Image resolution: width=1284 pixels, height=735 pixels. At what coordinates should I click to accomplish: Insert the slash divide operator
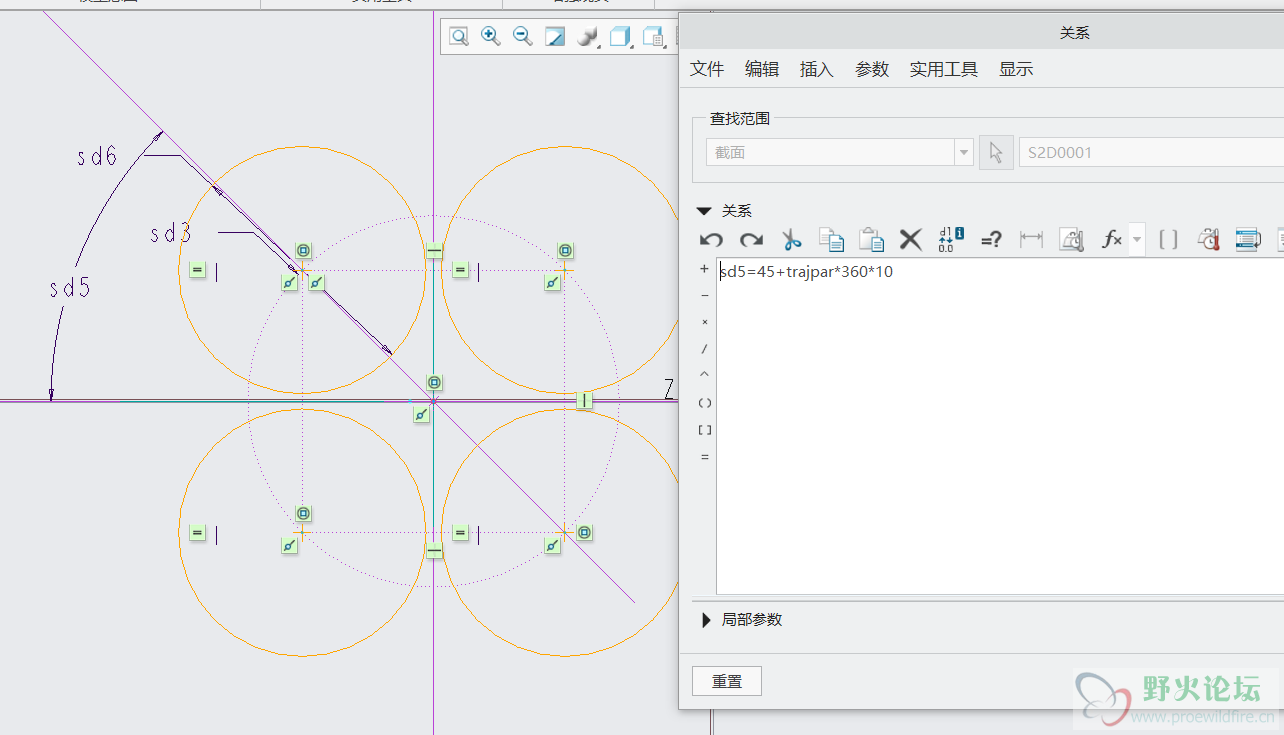[704, 349]
